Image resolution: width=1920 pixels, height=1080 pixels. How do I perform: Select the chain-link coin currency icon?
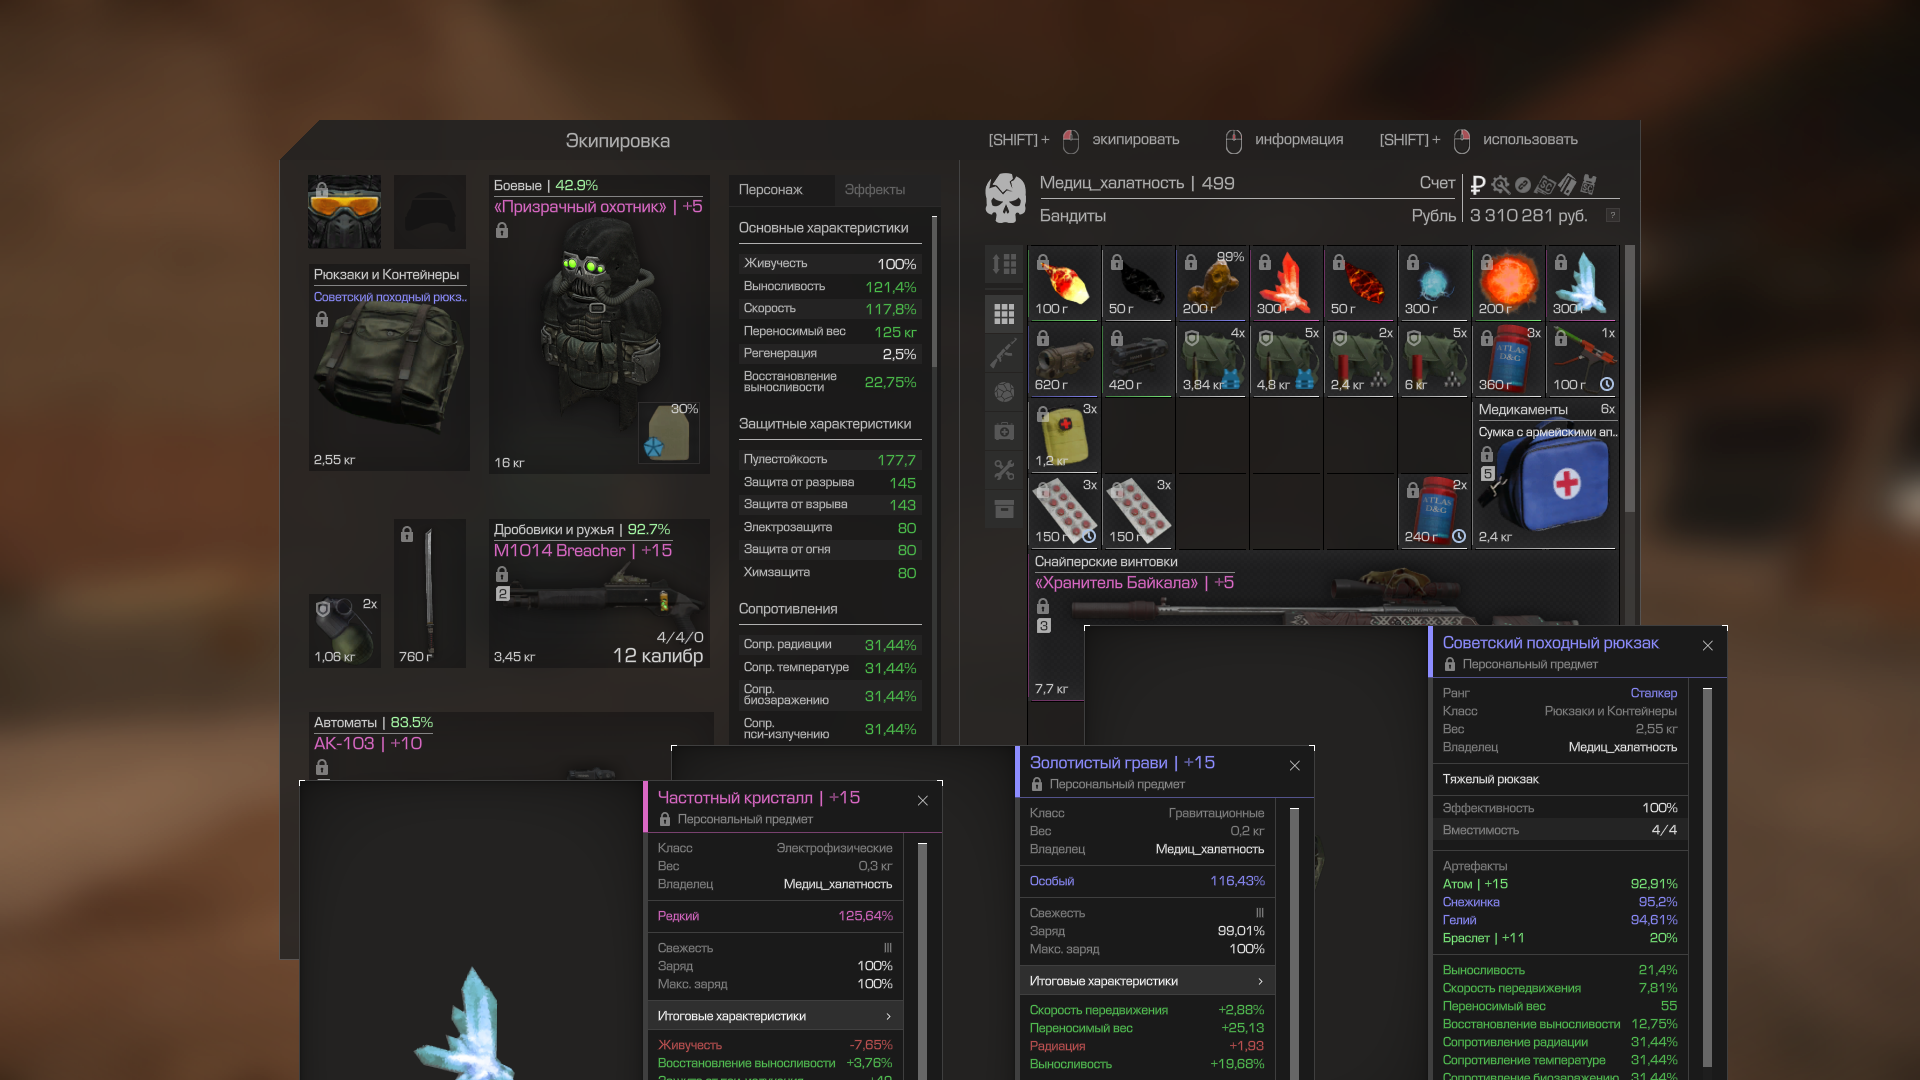click(1522, 185)
